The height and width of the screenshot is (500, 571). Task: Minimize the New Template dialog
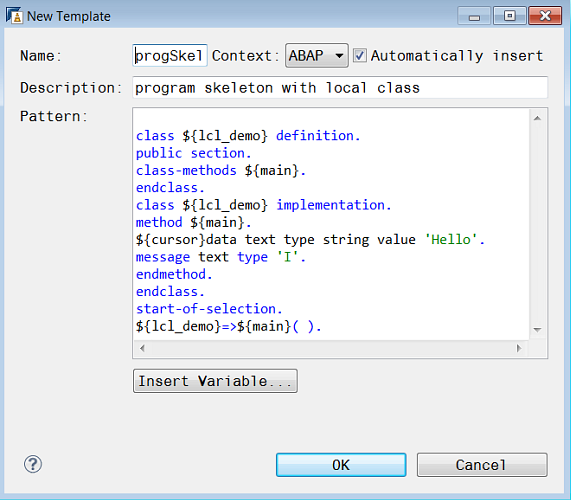[x=474, y=16]
